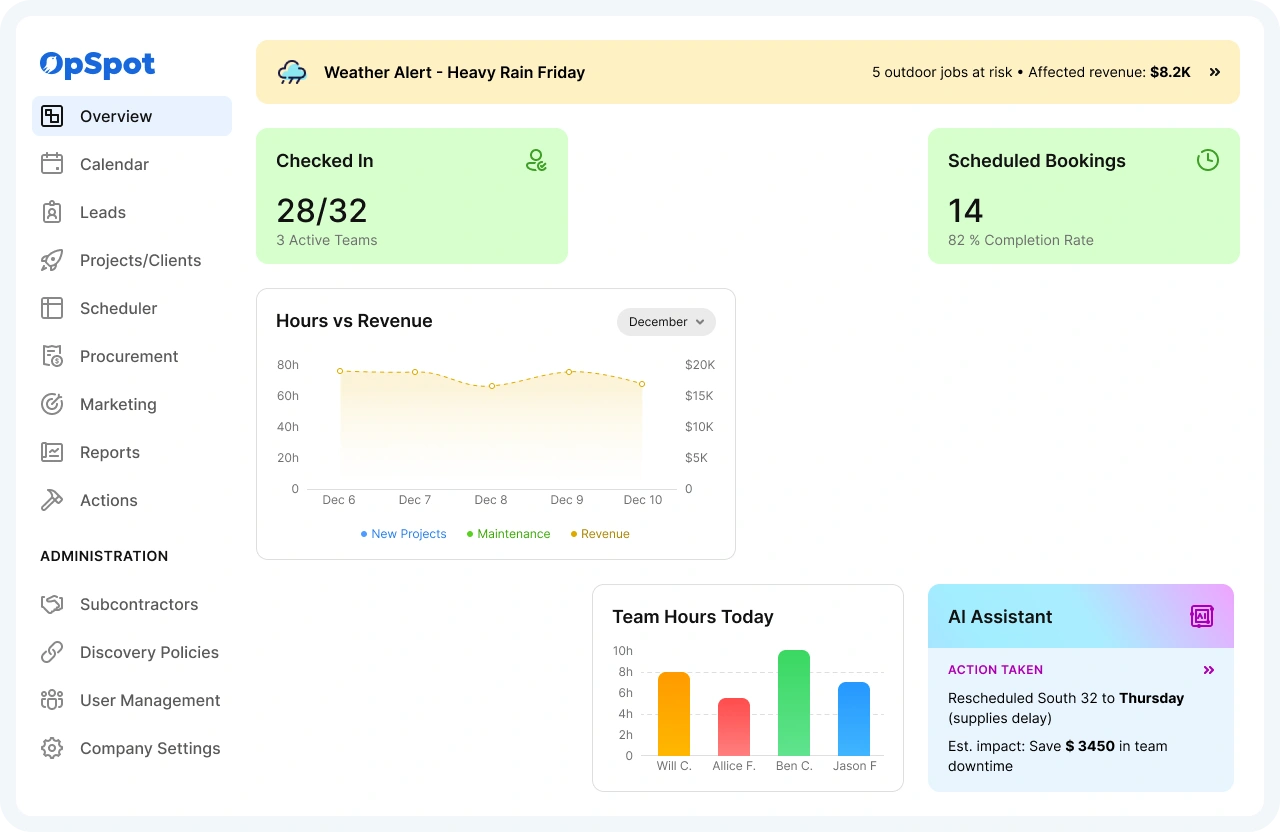Toggle the New Projects legend in Hours vs Revenue
The height and width of the screenshot is (832, 1280).
403,534
